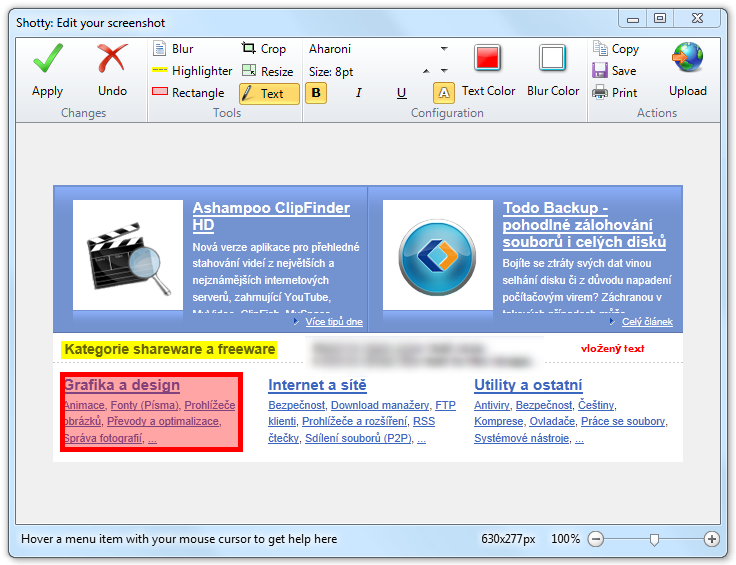Click the Todo Backup article title
The height and width of the screenshot is (565, 736).
[584, 225]
